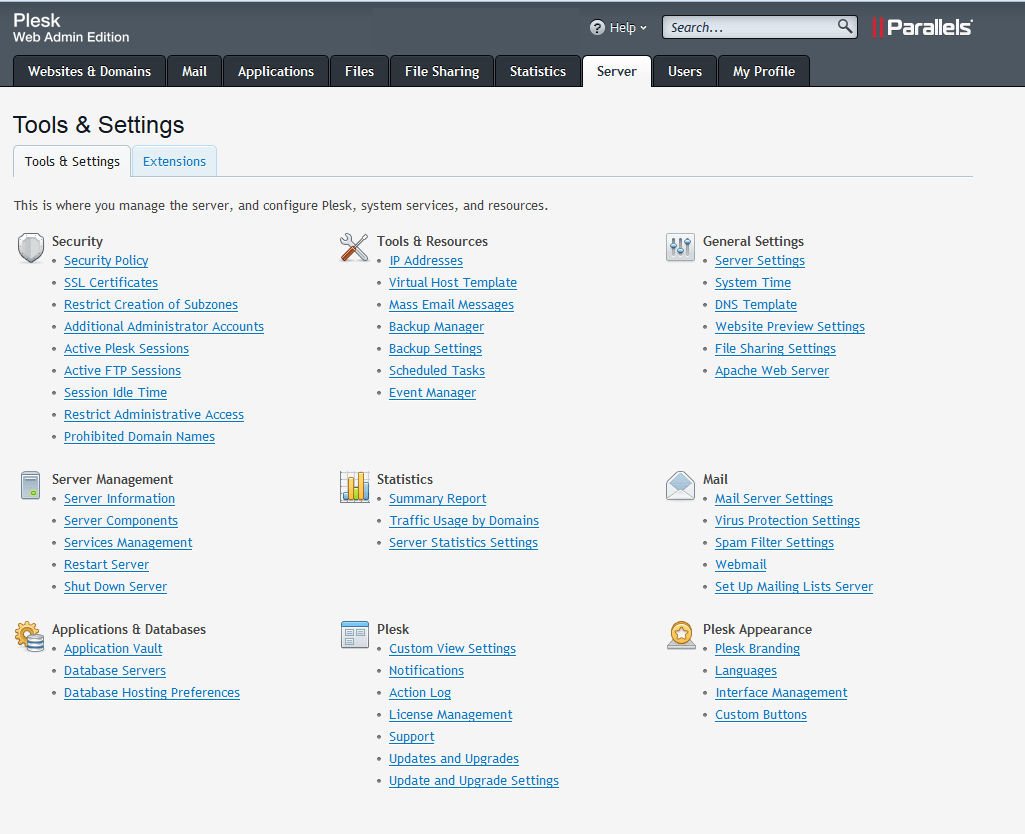Open Backup Manager
Screen dimensions: 1025x834
click(437, 326)
